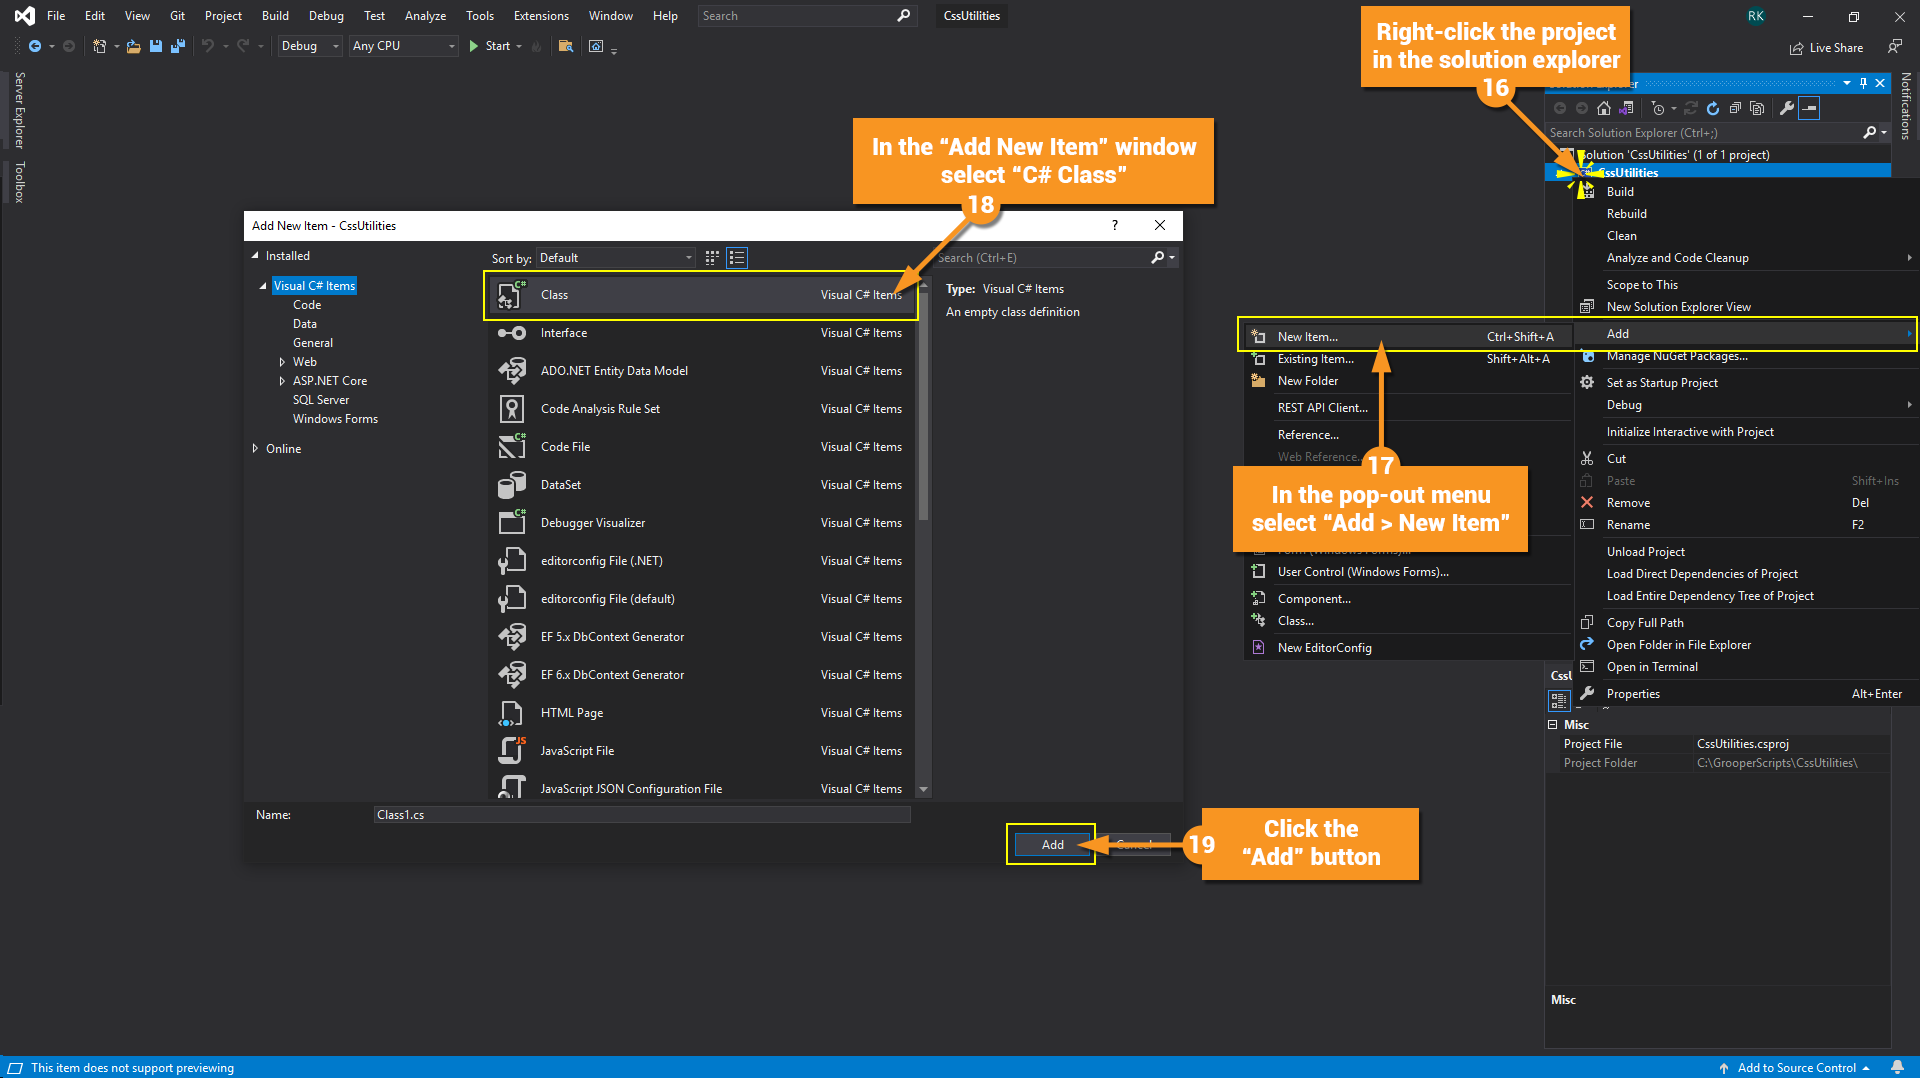Image resolution: width=1920 pixels, height=1078 pixels.
Task: Expand the Online templates node
Action: 255,449
